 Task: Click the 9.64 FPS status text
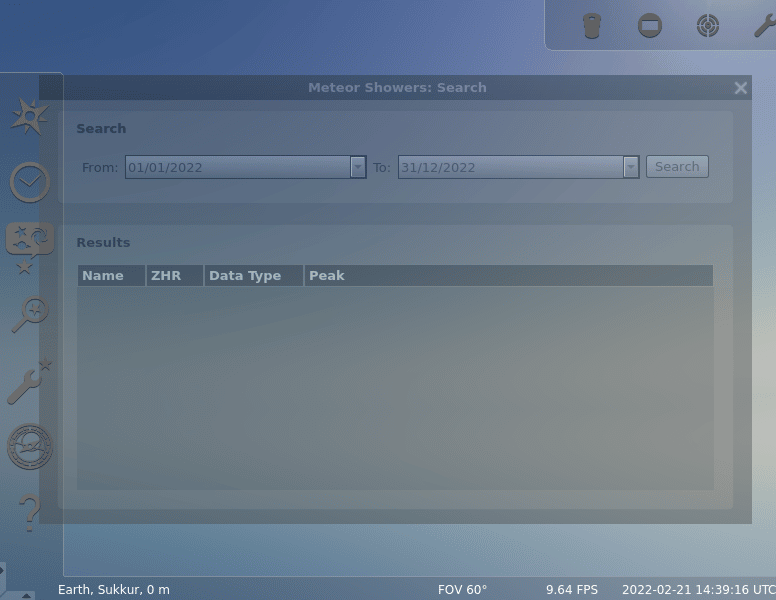(572, 590)
